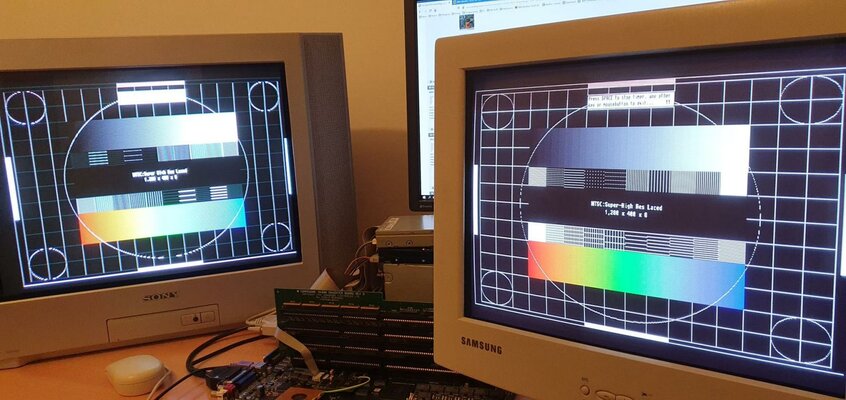
Task: Click bottom-right corner circle on Samsung test pattern
Action: [800, 340]
